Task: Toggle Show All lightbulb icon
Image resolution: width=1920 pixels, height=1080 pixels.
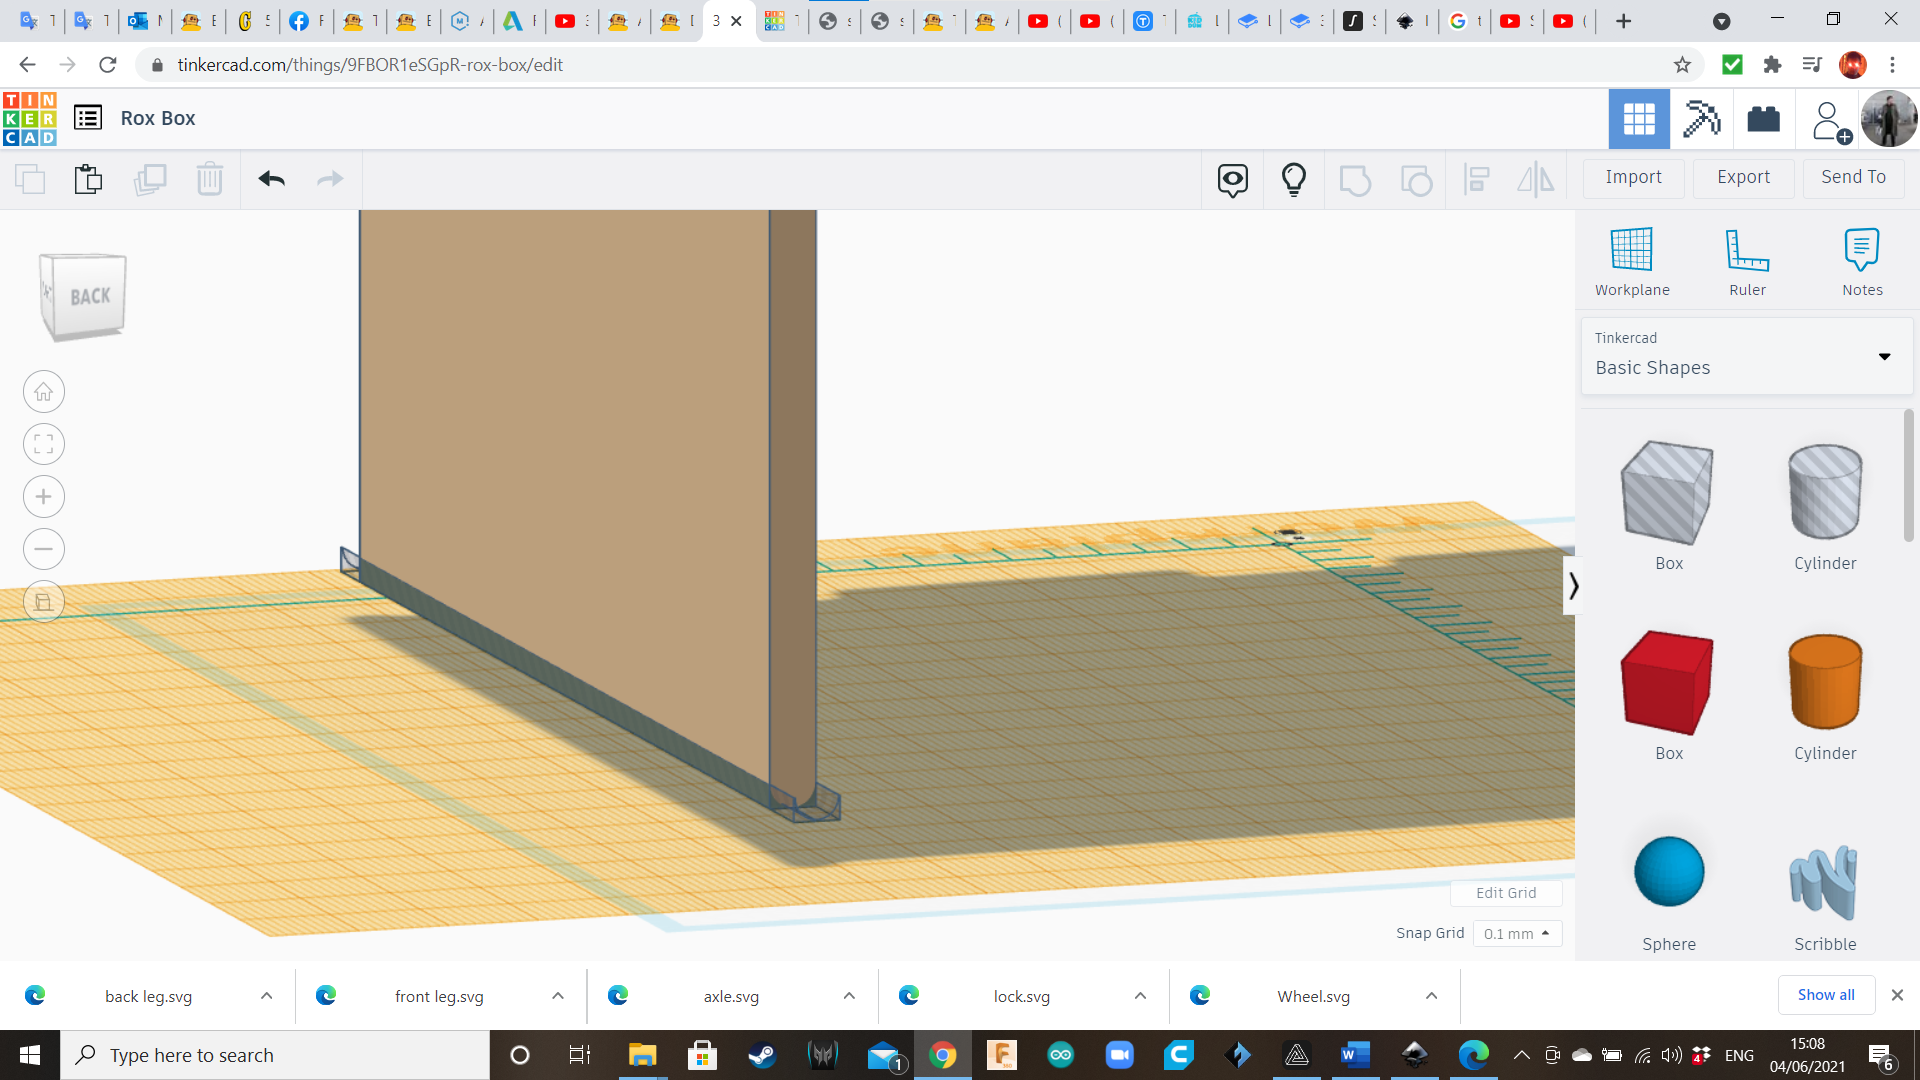Action: click(1293, 179)
